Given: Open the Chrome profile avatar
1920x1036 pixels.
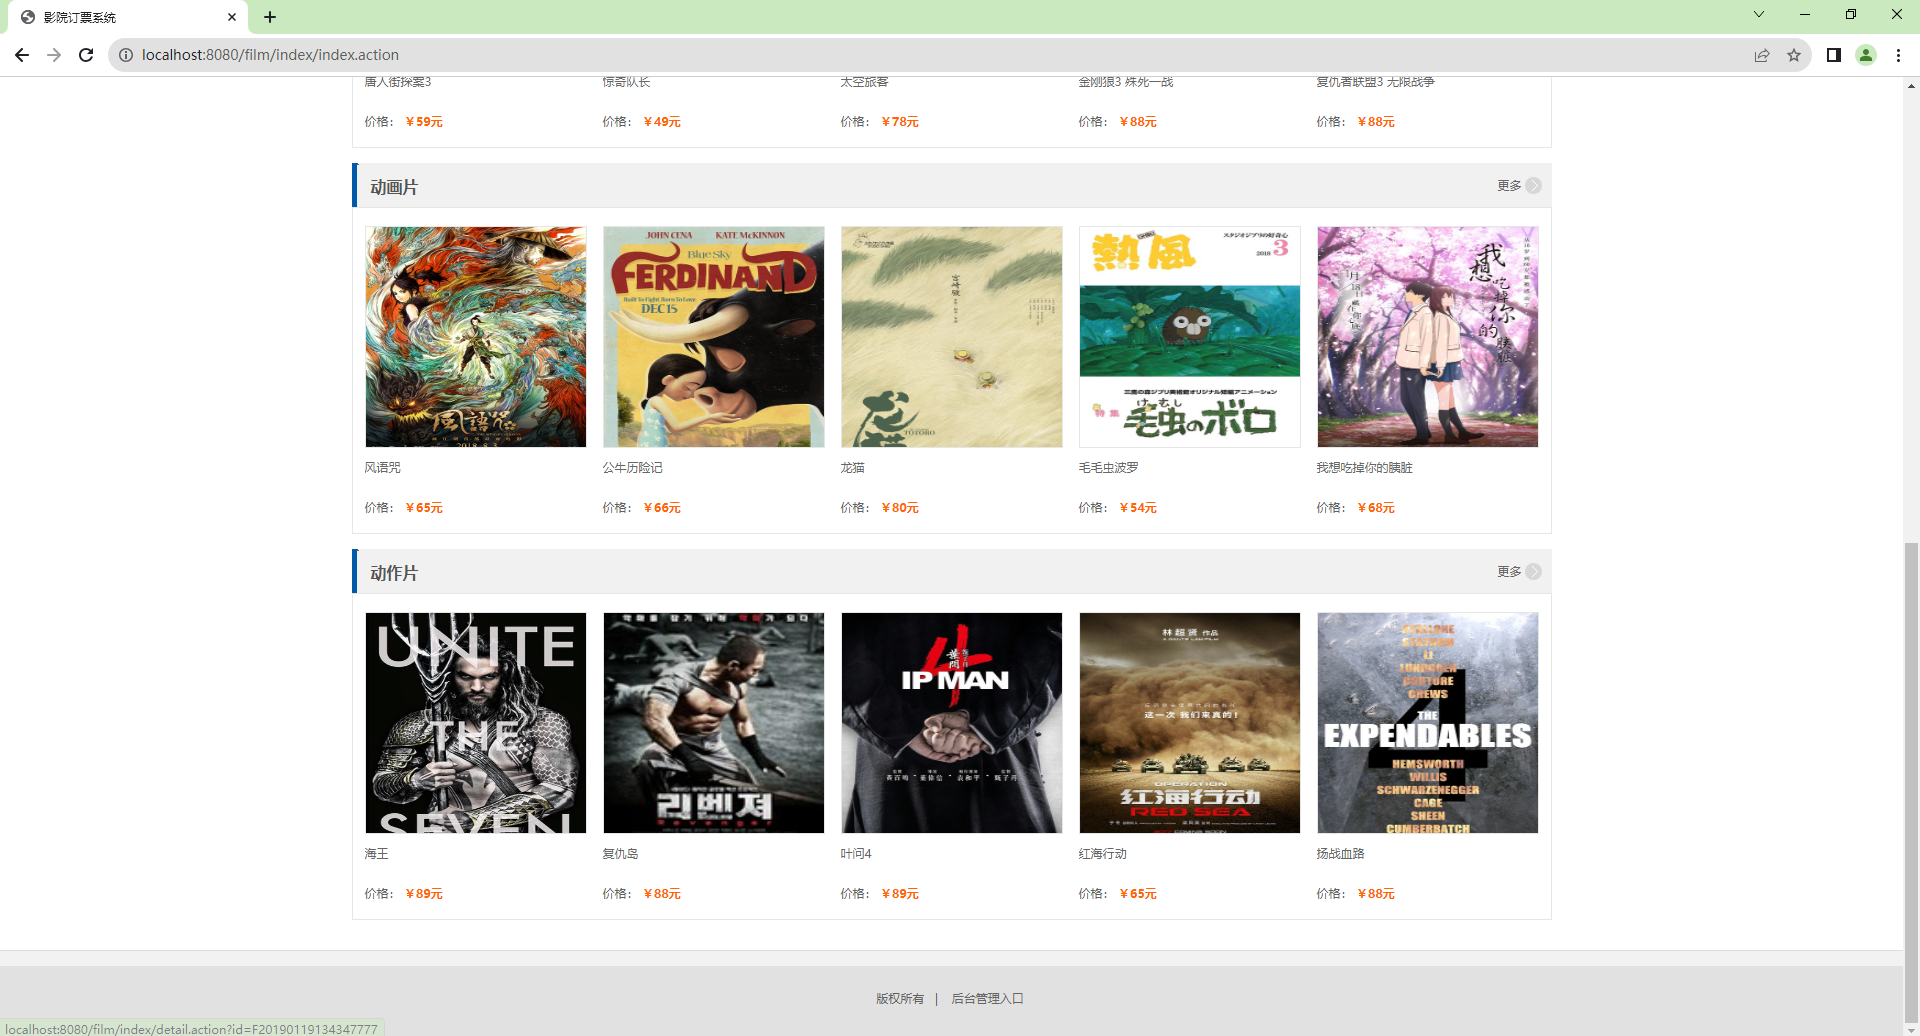Looking at the screenshot, I should 1866,55.
